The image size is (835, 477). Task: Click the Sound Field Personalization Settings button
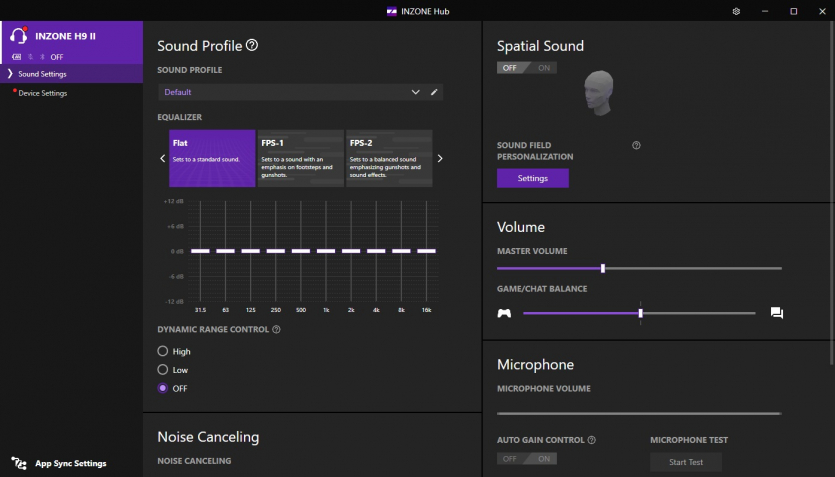(x=532, y=178)
